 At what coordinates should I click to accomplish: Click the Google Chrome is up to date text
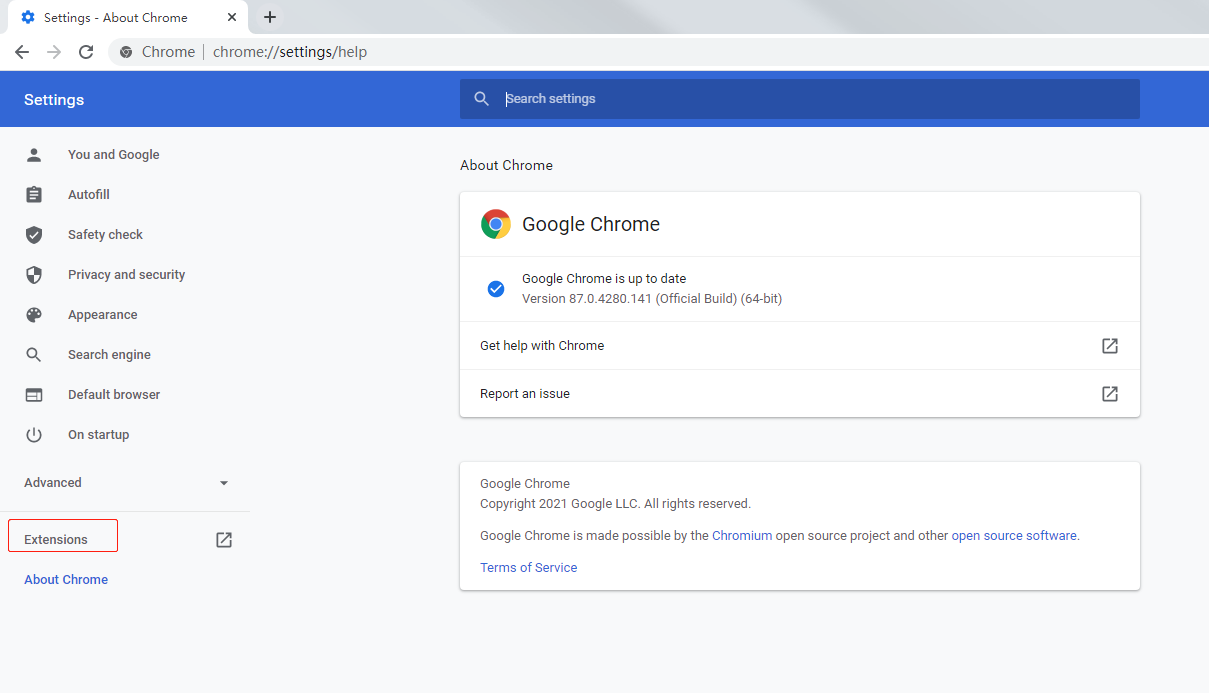[604, 279]
